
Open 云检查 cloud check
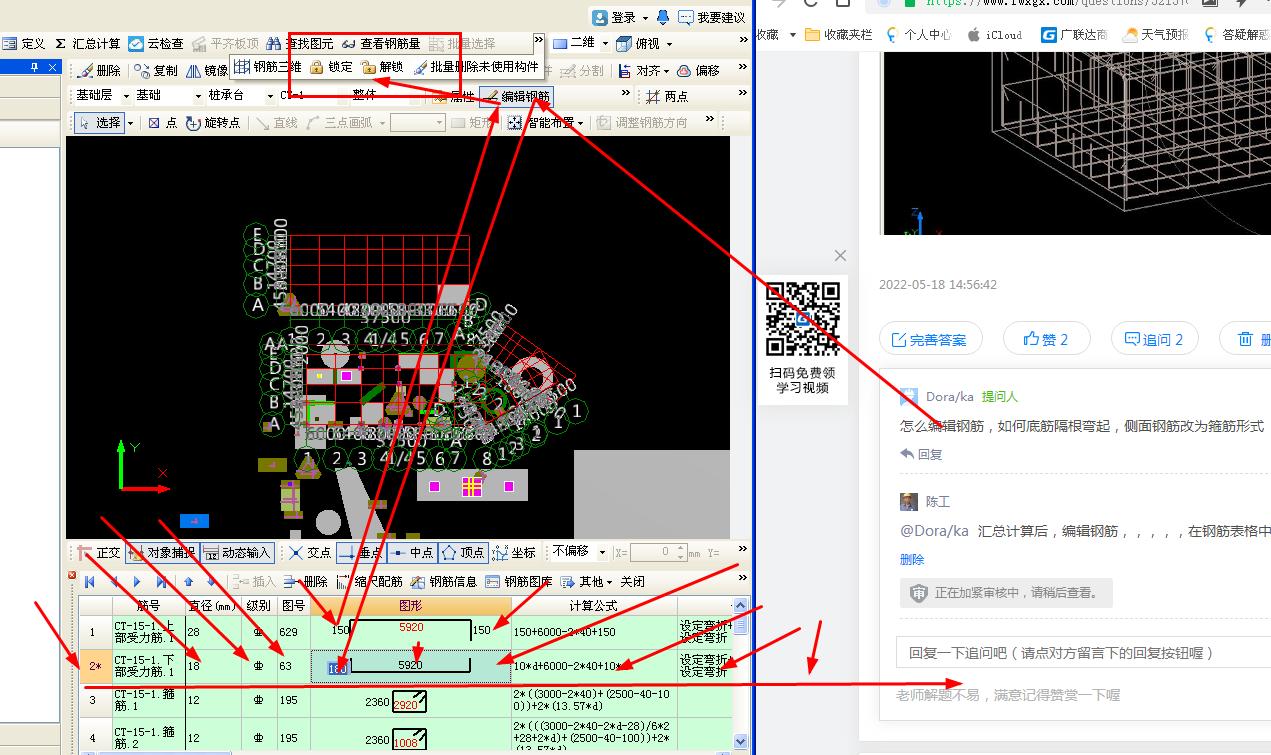pyautogui.click(x=156, y=44)
